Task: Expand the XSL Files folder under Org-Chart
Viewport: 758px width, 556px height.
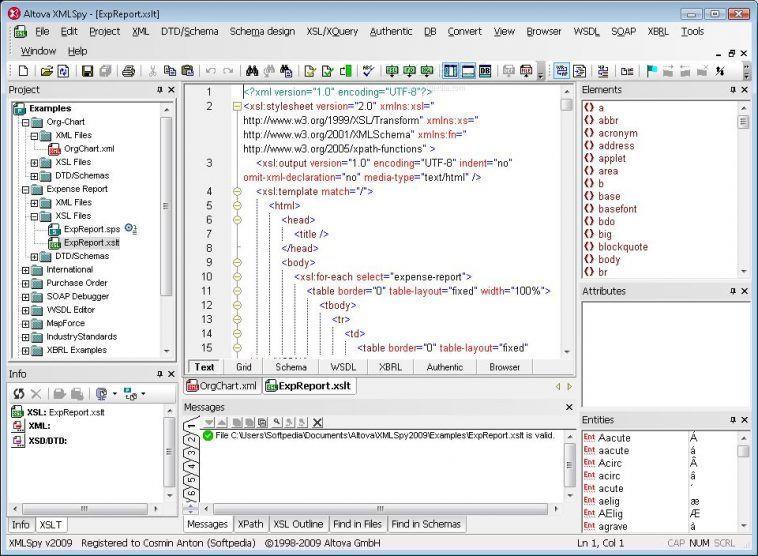Action: pos(34,162)
